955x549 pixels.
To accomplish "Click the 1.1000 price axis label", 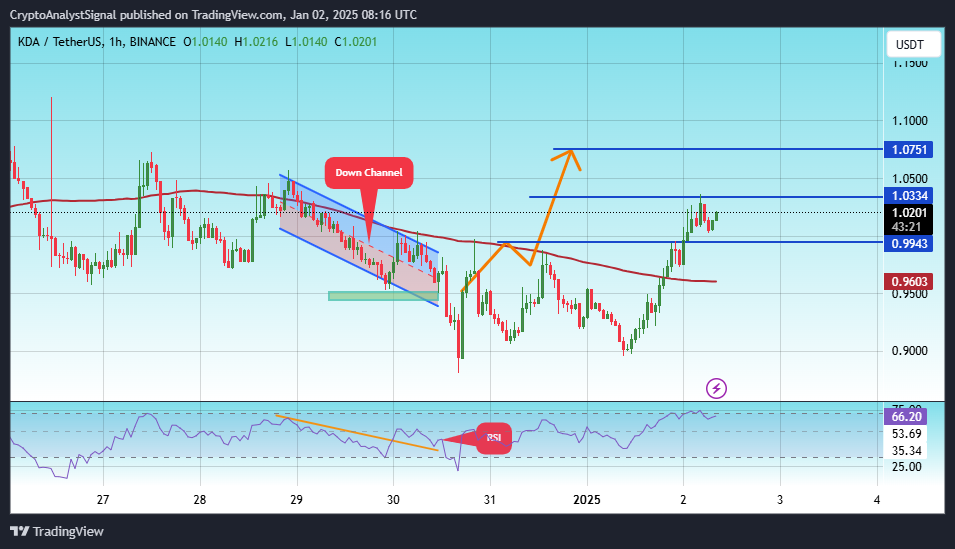I will click(909, 121).
